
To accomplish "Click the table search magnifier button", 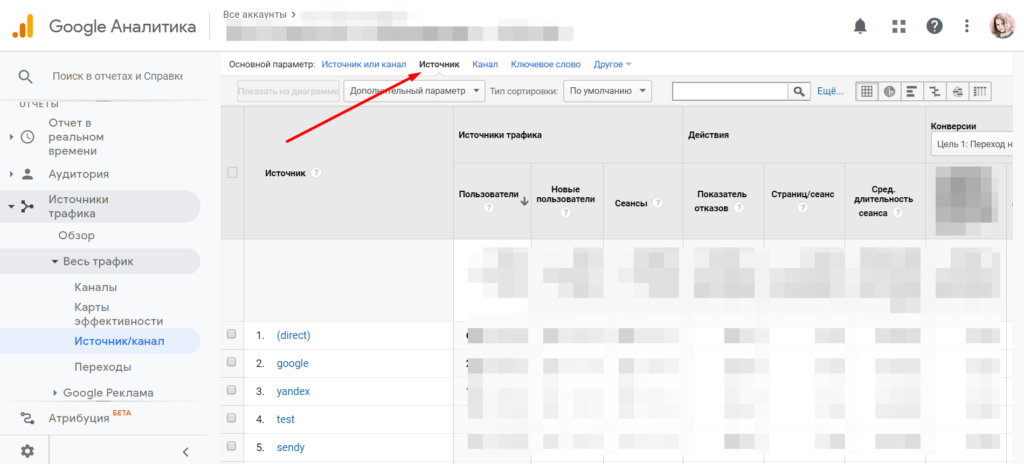I will pyautogui.click(x=799, y=91).
